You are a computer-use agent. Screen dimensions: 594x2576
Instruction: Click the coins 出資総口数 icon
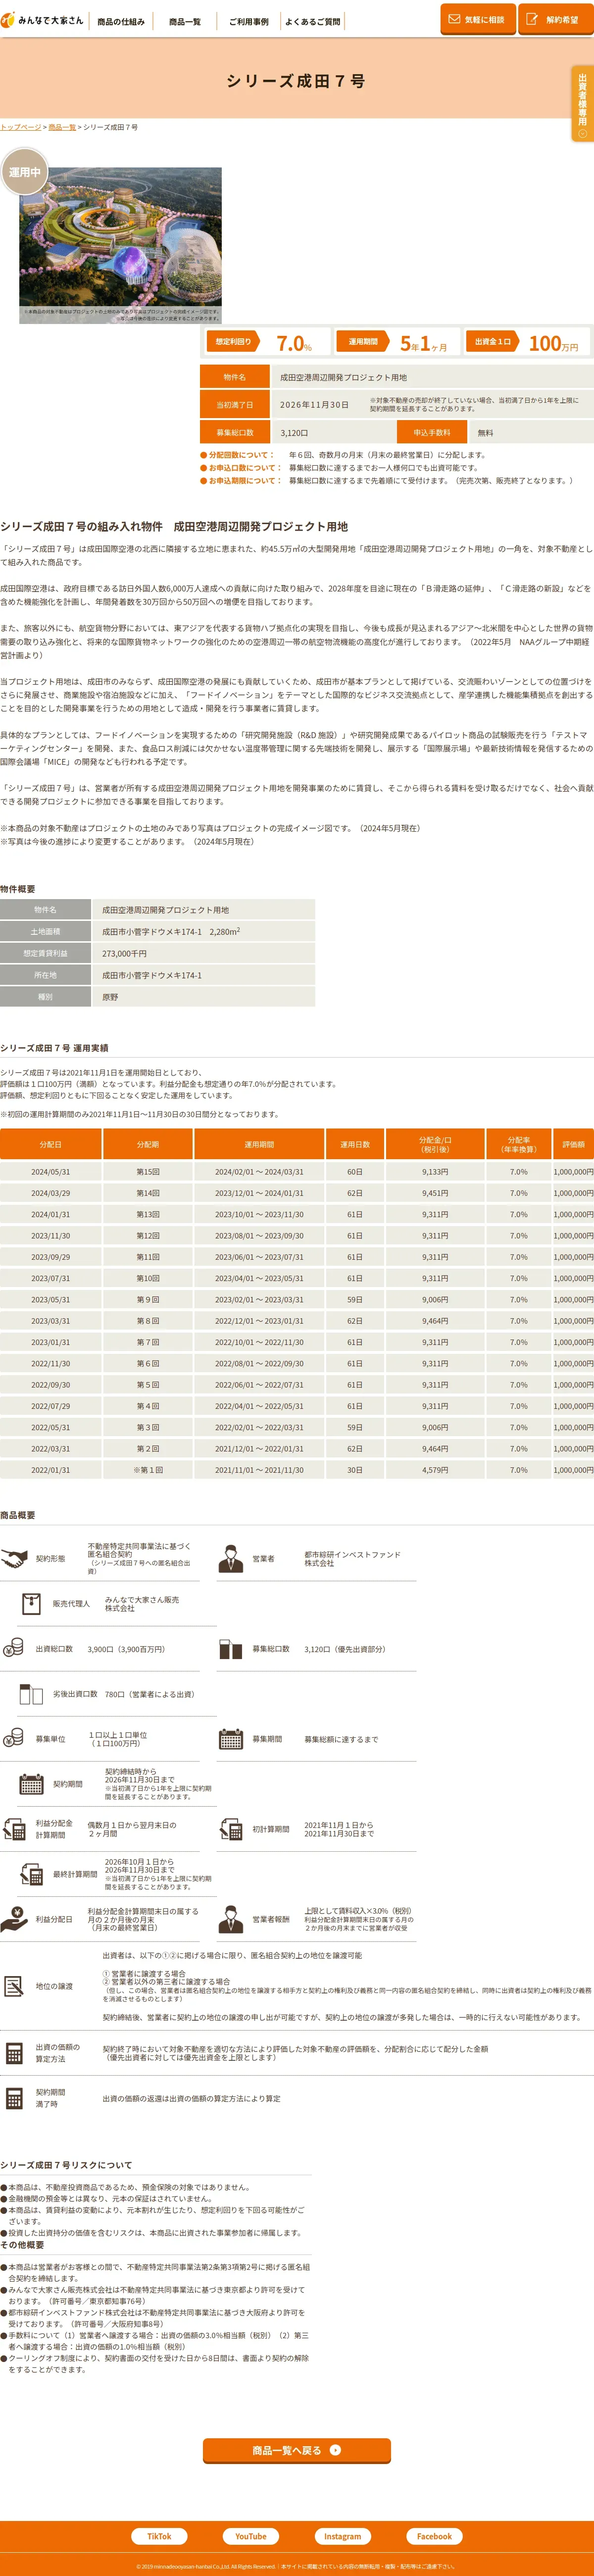tap(14, 1648)
